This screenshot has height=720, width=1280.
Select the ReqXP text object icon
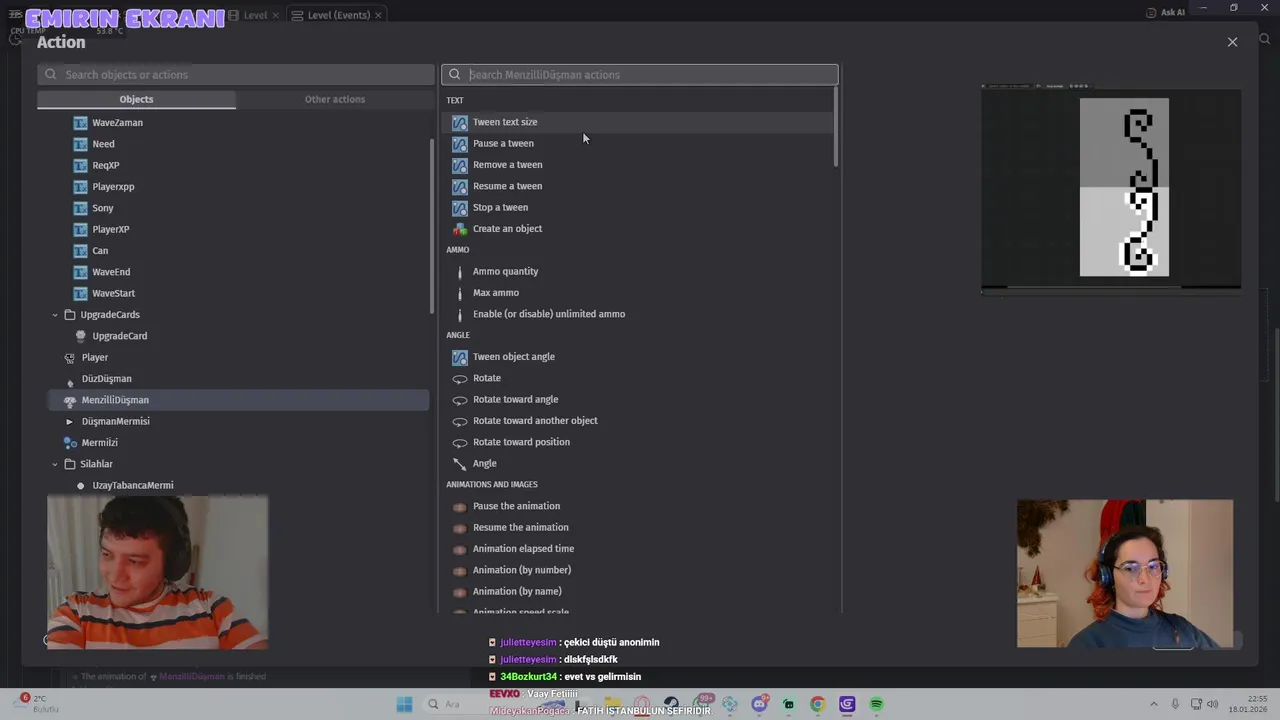pos(81,165)
